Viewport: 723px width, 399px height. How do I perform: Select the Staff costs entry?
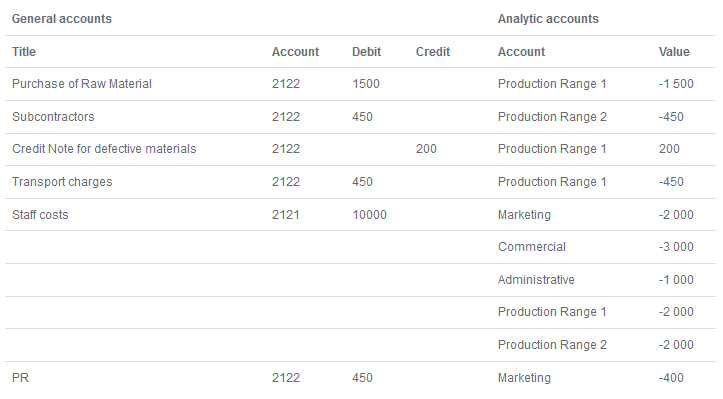tap(40, 214)
